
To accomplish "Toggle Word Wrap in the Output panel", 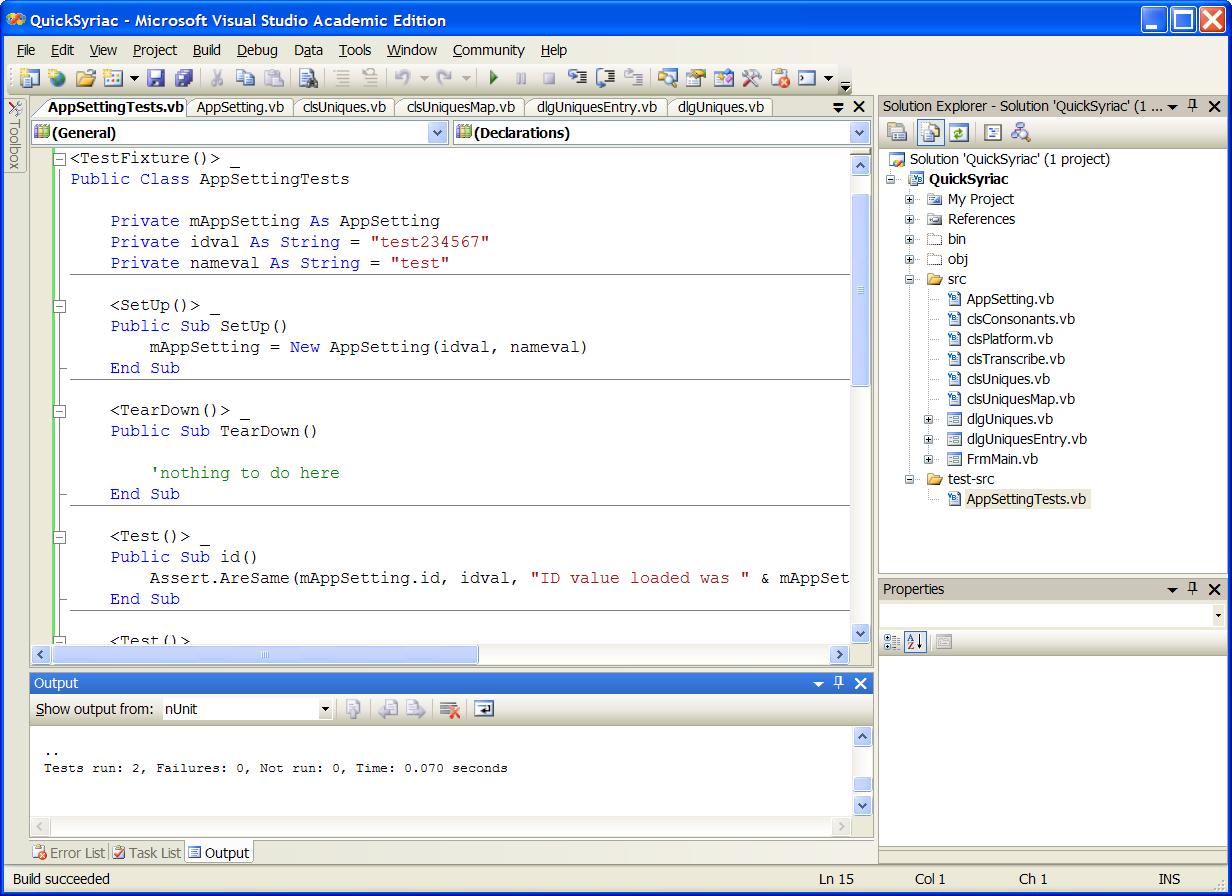I will tap(484, 709).
